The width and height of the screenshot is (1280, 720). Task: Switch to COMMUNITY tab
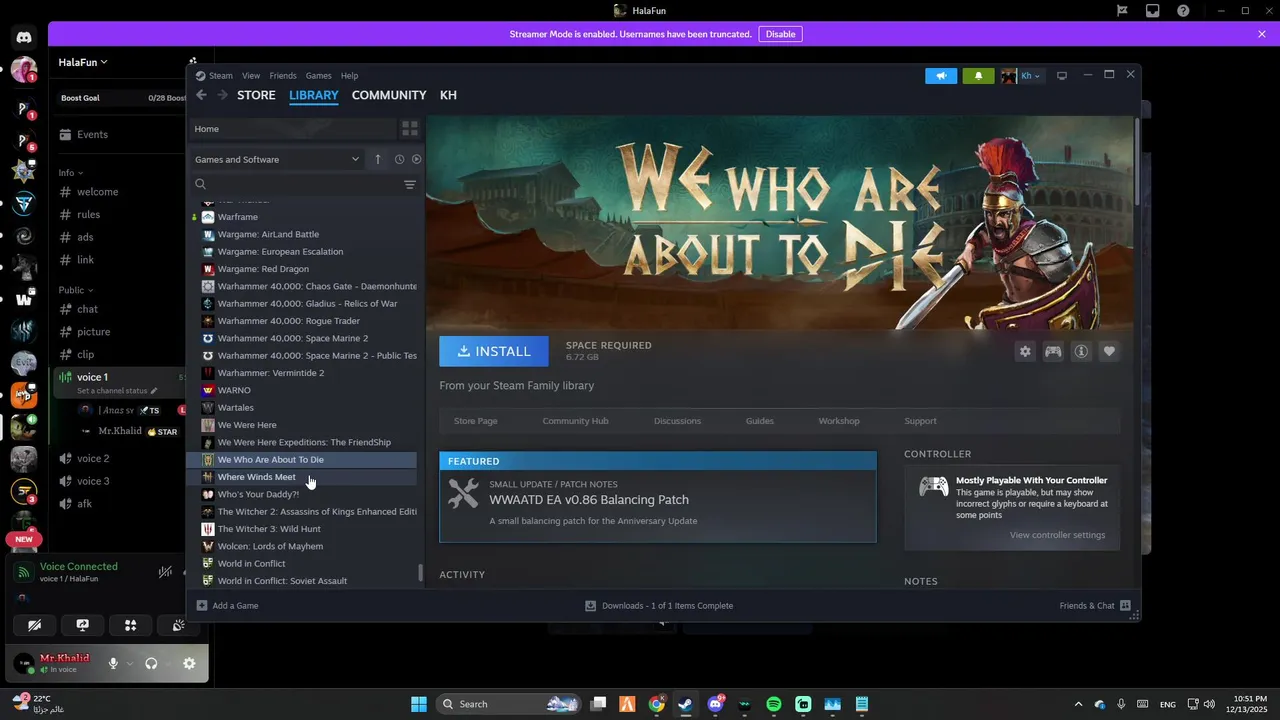tap(389, 95)
